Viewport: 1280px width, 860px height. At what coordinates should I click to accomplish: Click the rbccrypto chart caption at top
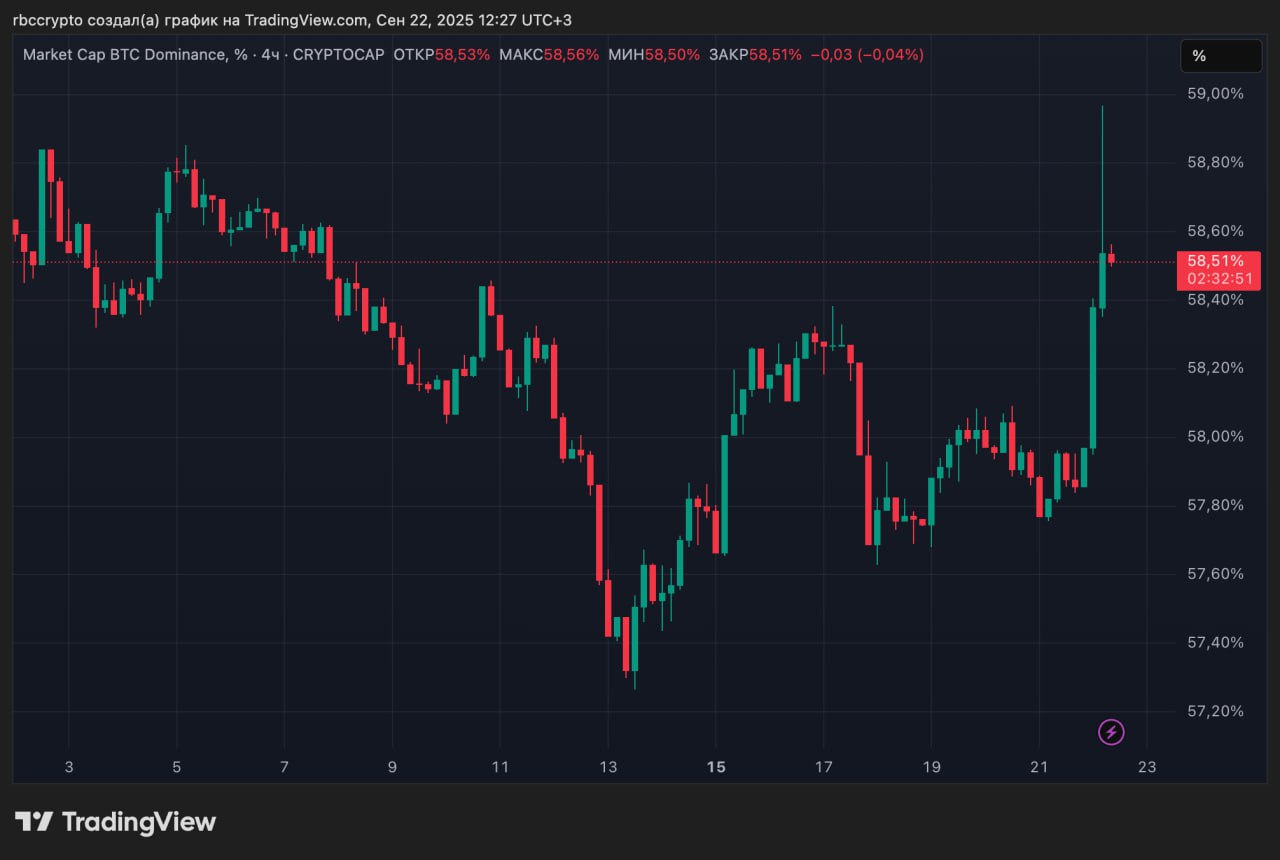tap(292, 20)
